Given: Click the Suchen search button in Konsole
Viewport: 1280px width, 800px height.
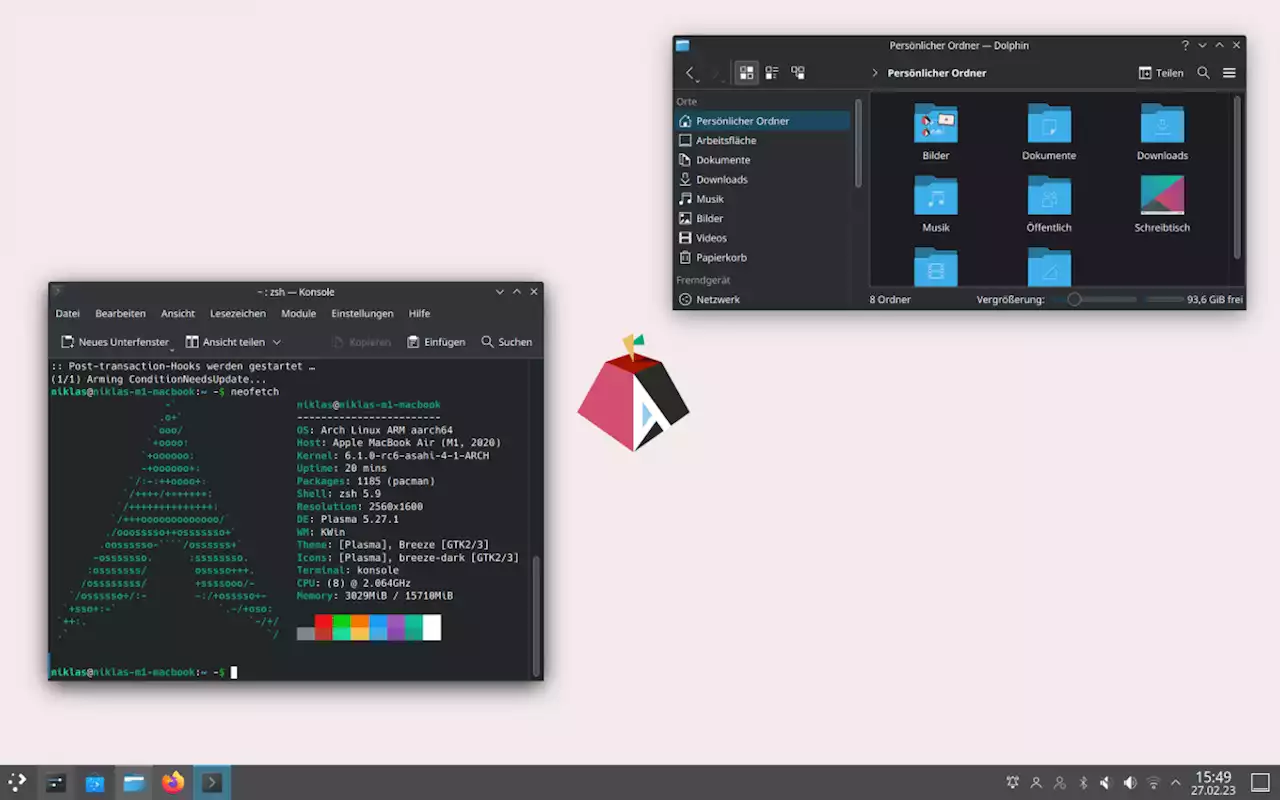Looking at the screenshot, I should click(x=507, y=342).
